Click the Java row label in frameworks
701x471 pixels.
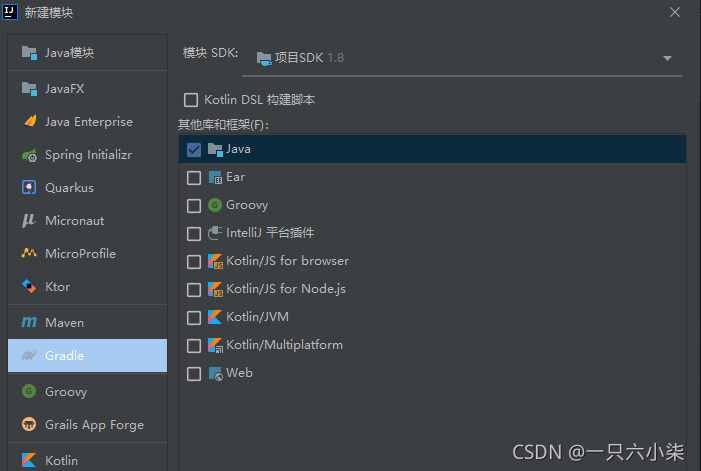[238, 149]
